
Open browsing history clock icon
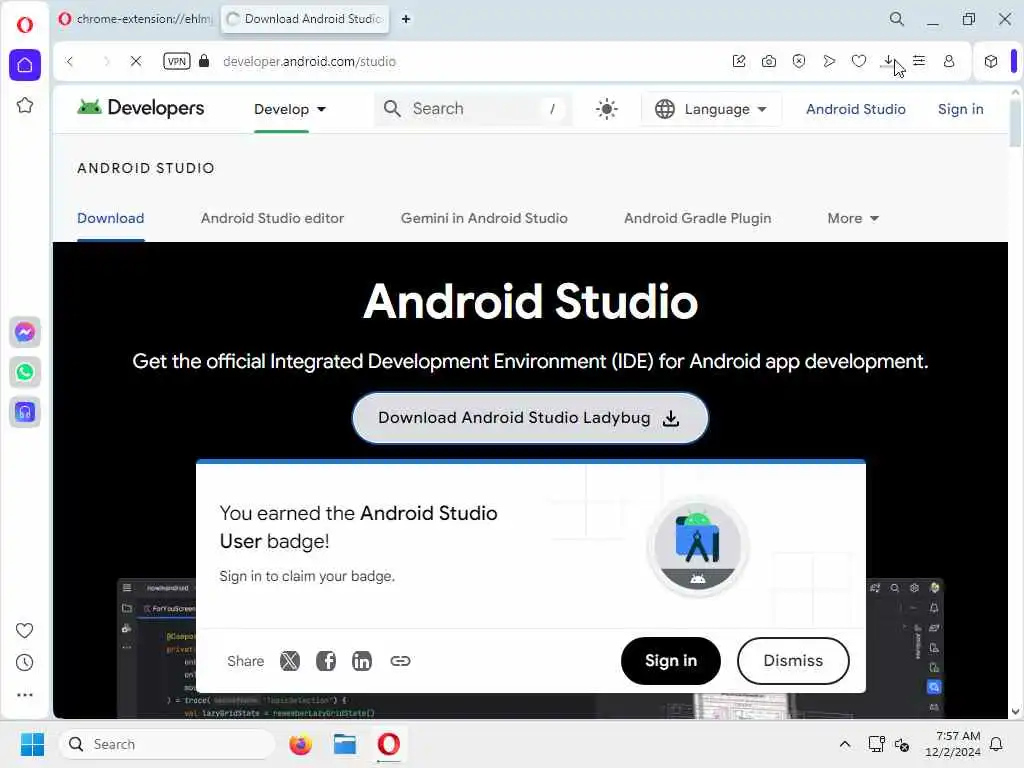tap(24, 662)
